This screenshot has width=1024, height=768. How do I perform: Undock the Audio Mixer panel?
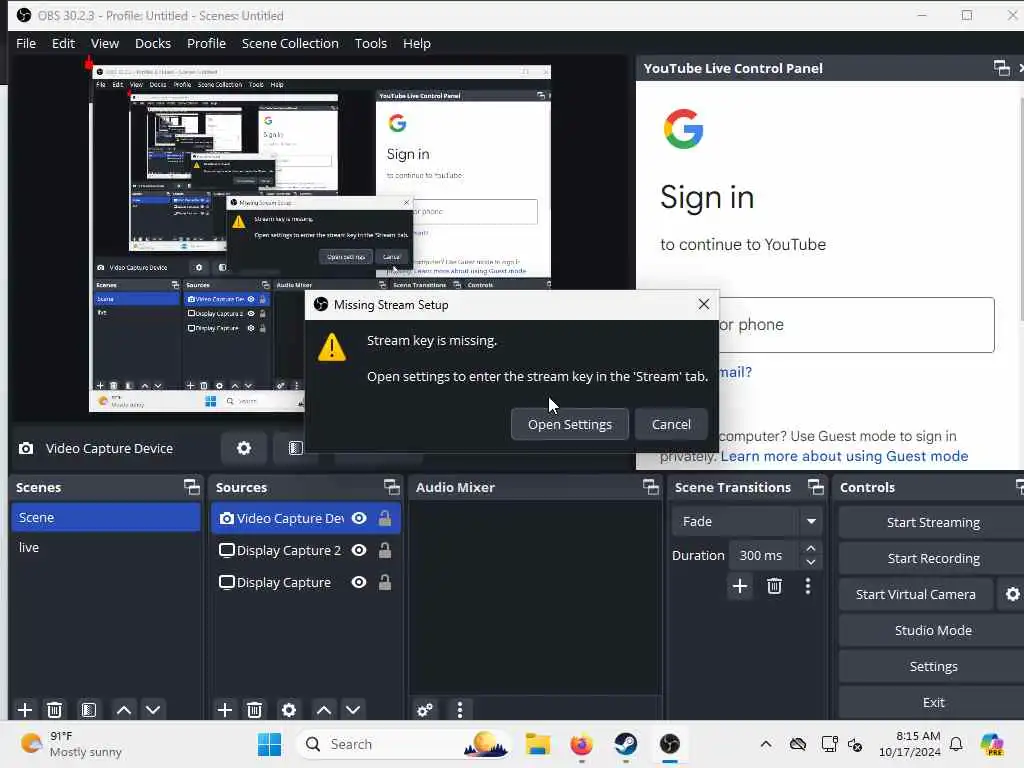click(x=650, y=487)
